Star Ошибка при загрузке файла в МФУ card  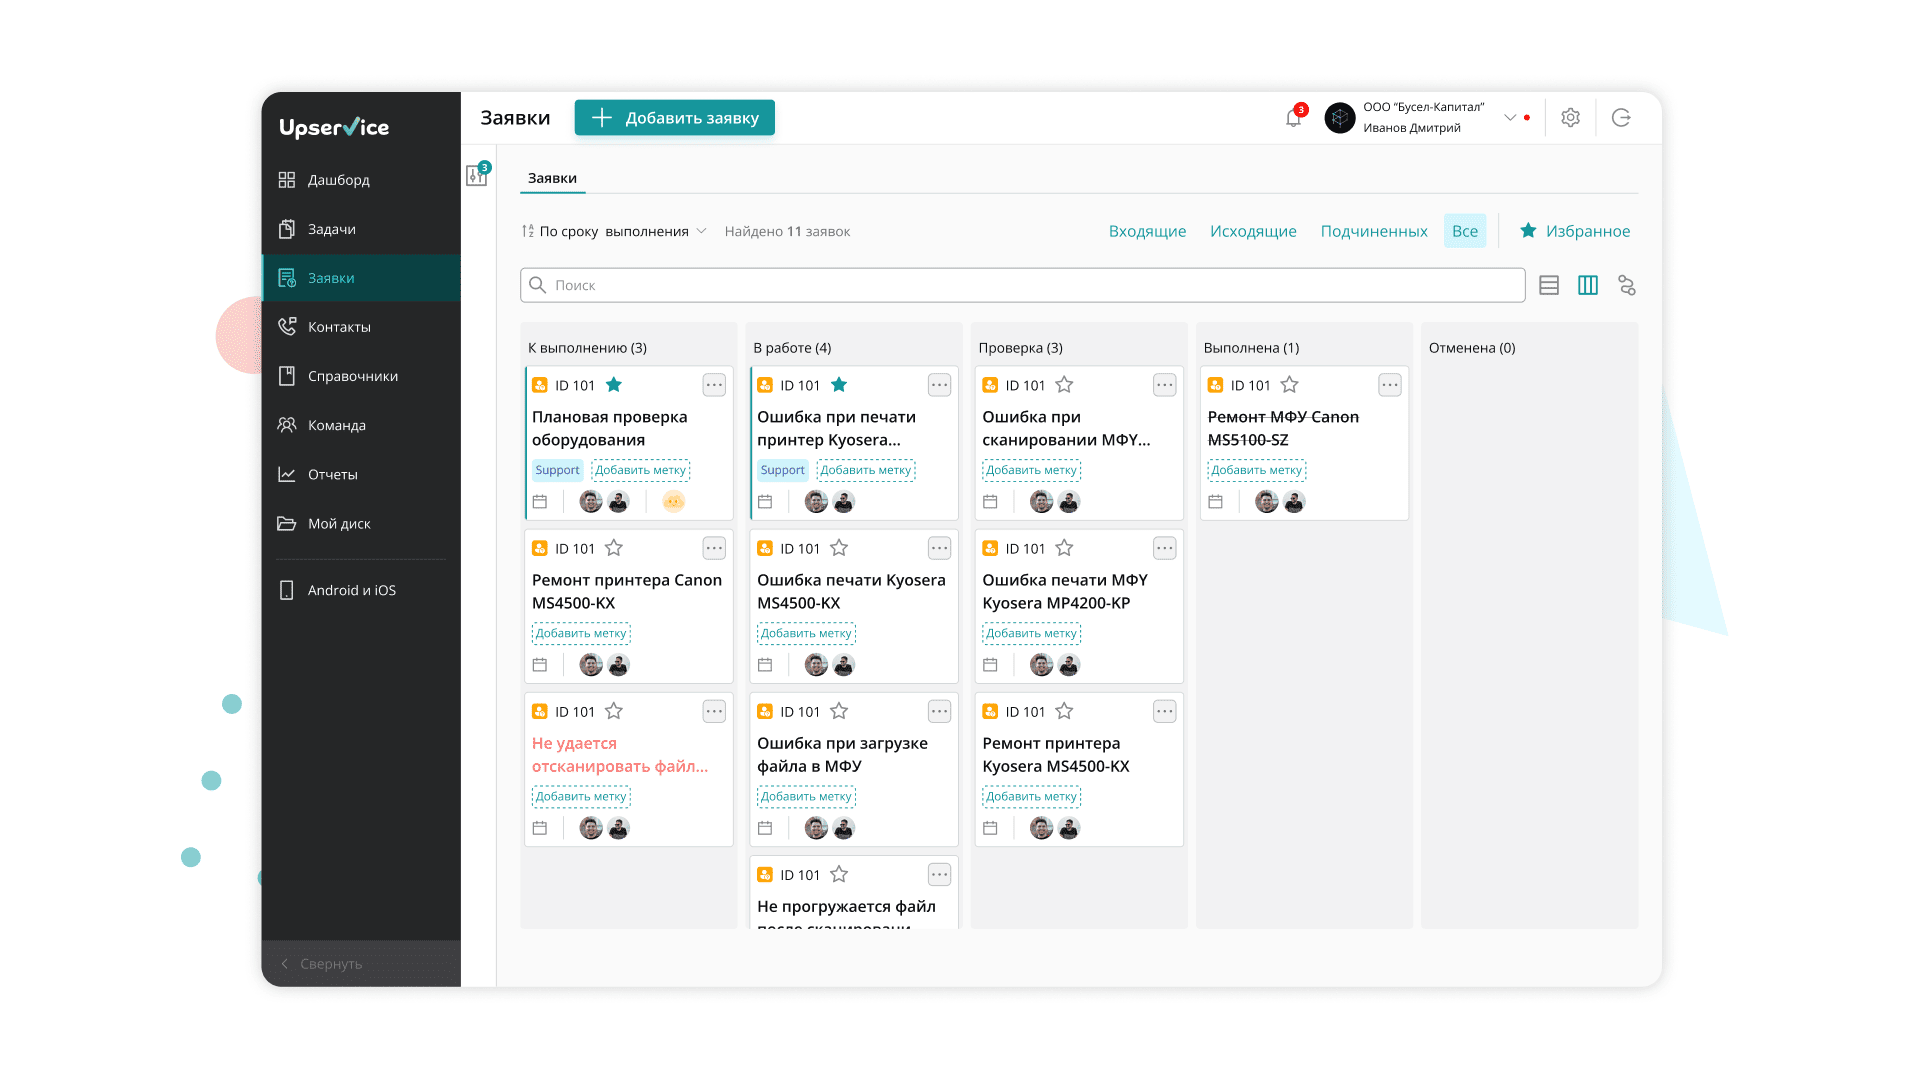839,711
